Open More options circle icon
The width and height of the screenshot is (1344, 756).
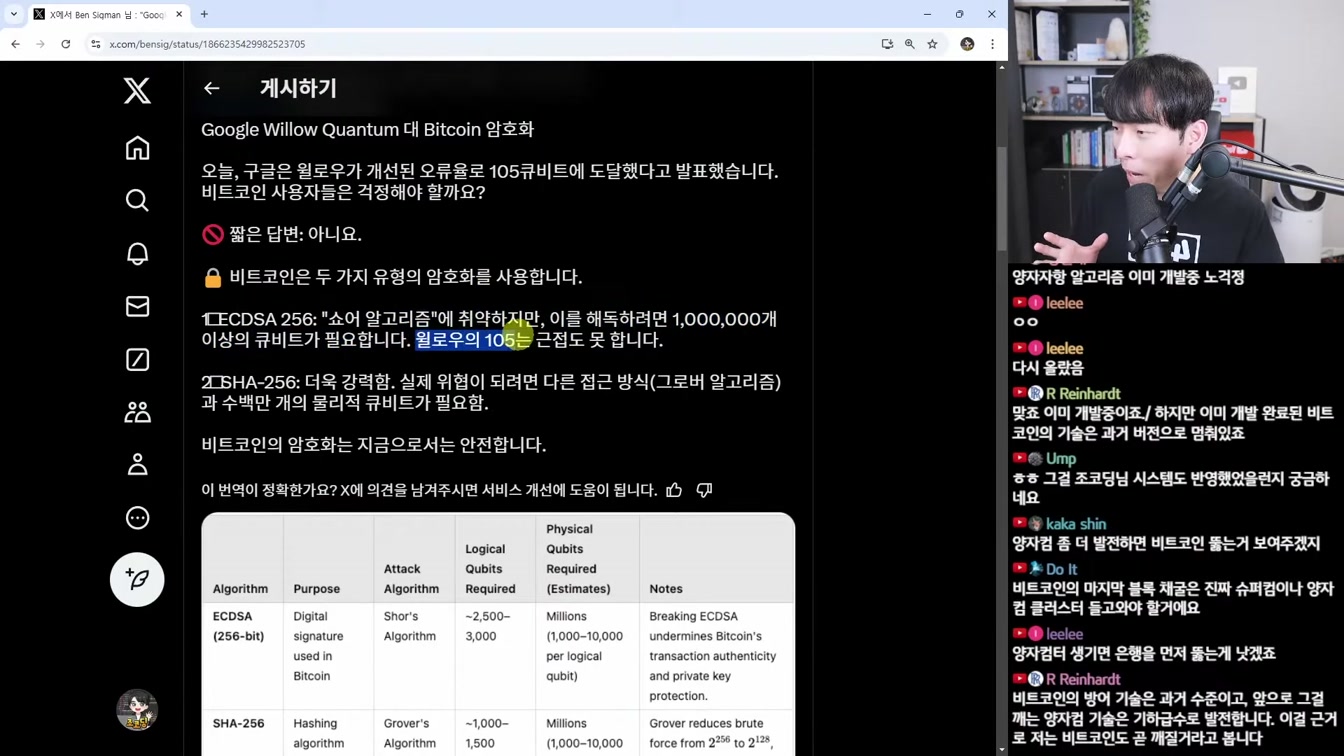click(137, 518)
